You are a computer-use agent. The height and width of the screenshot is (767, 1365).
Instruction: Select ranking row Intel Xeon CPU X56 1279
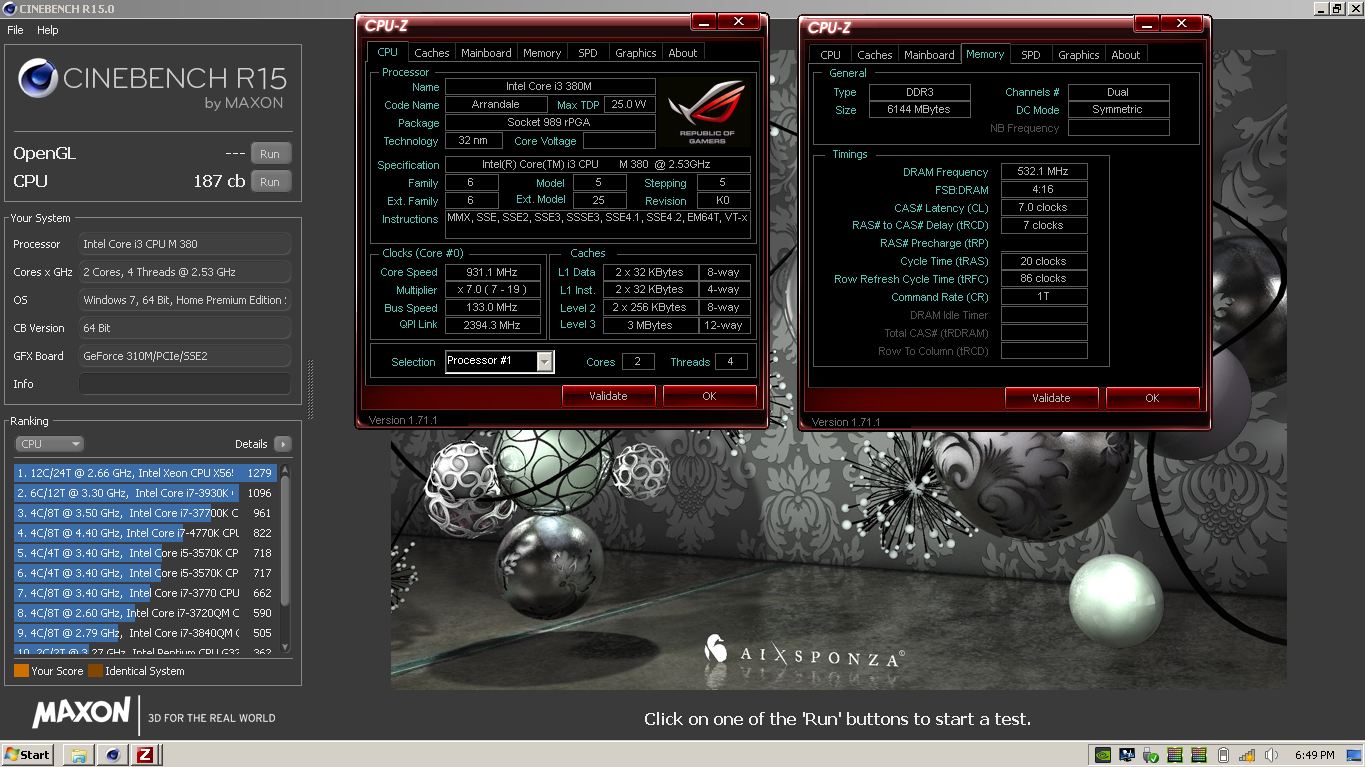pyautogui.click(x=145, y=473)
